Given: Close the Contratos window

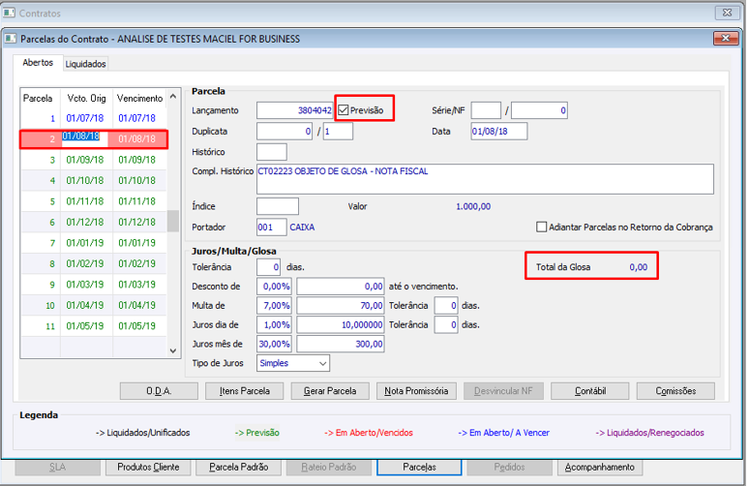Looking at the screenshot, I should point(727,12).
